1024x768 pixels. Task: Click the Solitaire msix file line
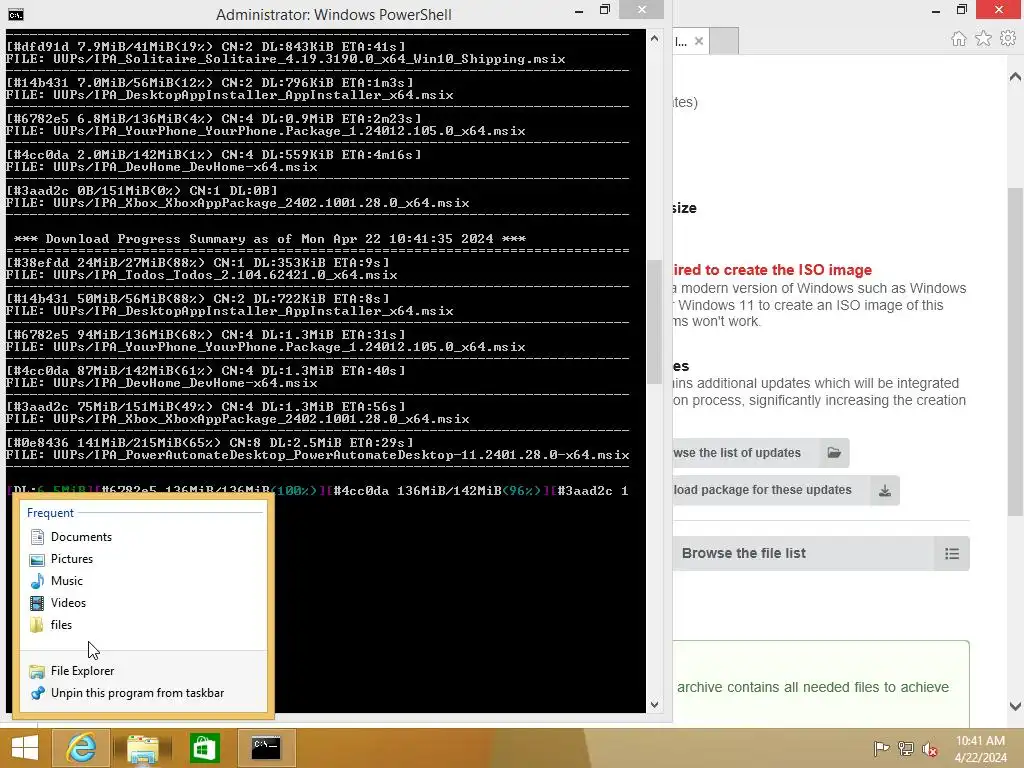click(x=285, y=59)
